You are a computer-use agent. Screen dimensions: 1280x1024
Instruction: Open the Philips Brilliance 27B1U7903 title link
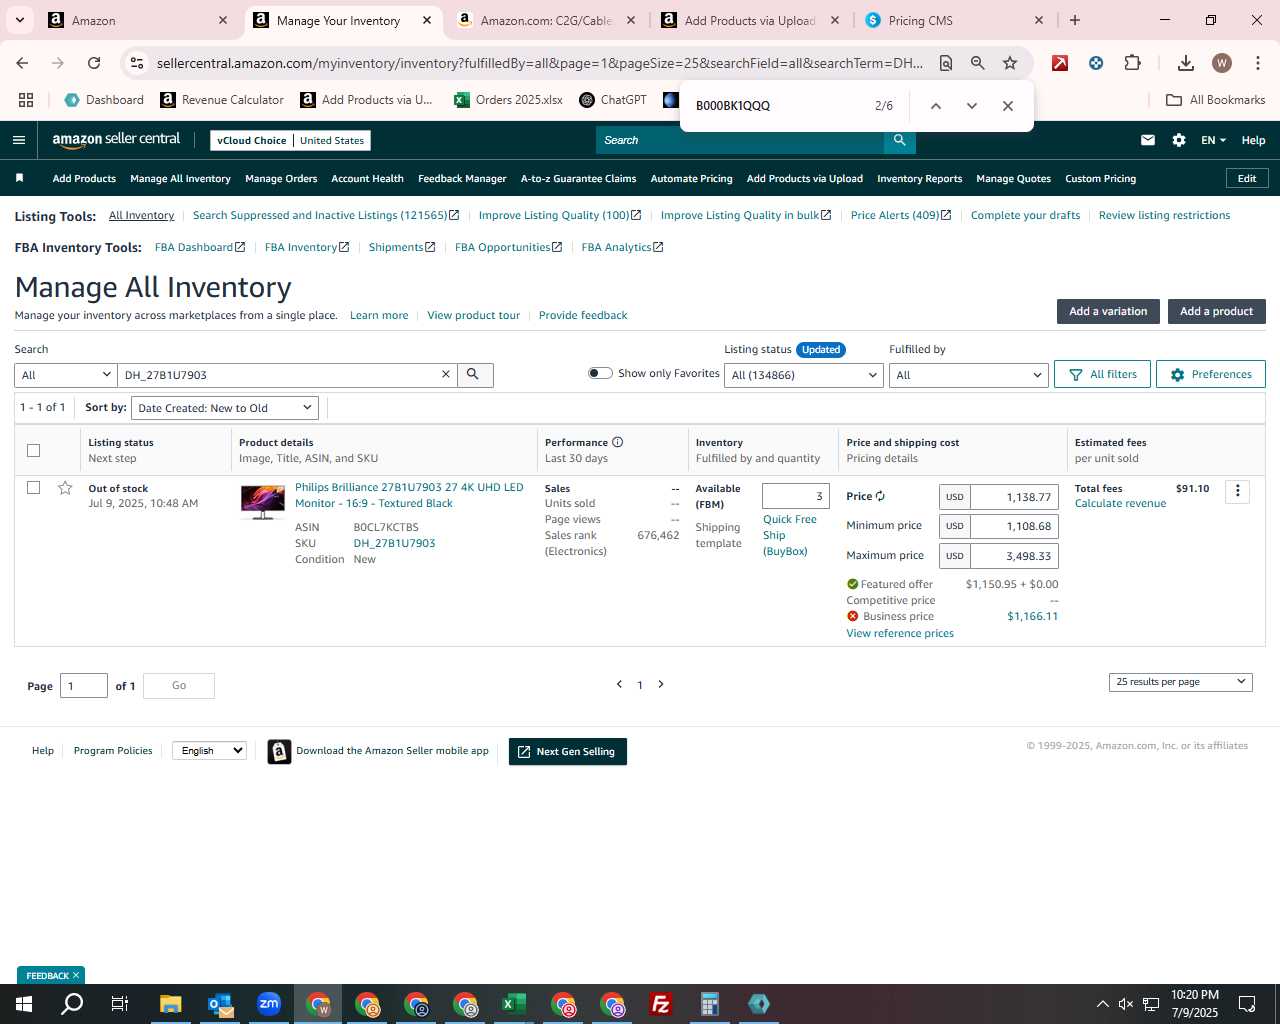tap(409, 495)
